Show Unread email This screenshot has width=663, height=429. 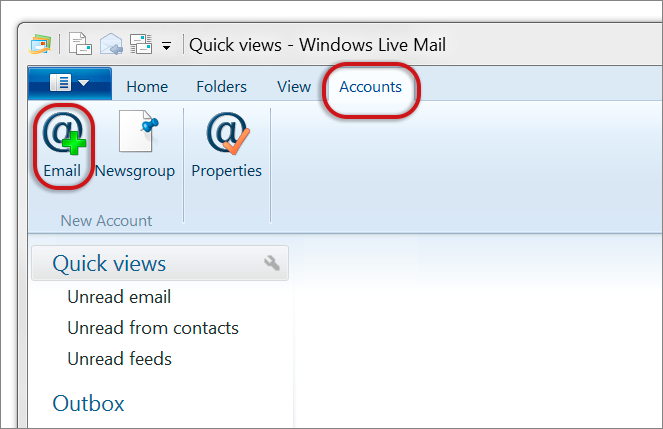pyautogui.click(x=119, y=297)
